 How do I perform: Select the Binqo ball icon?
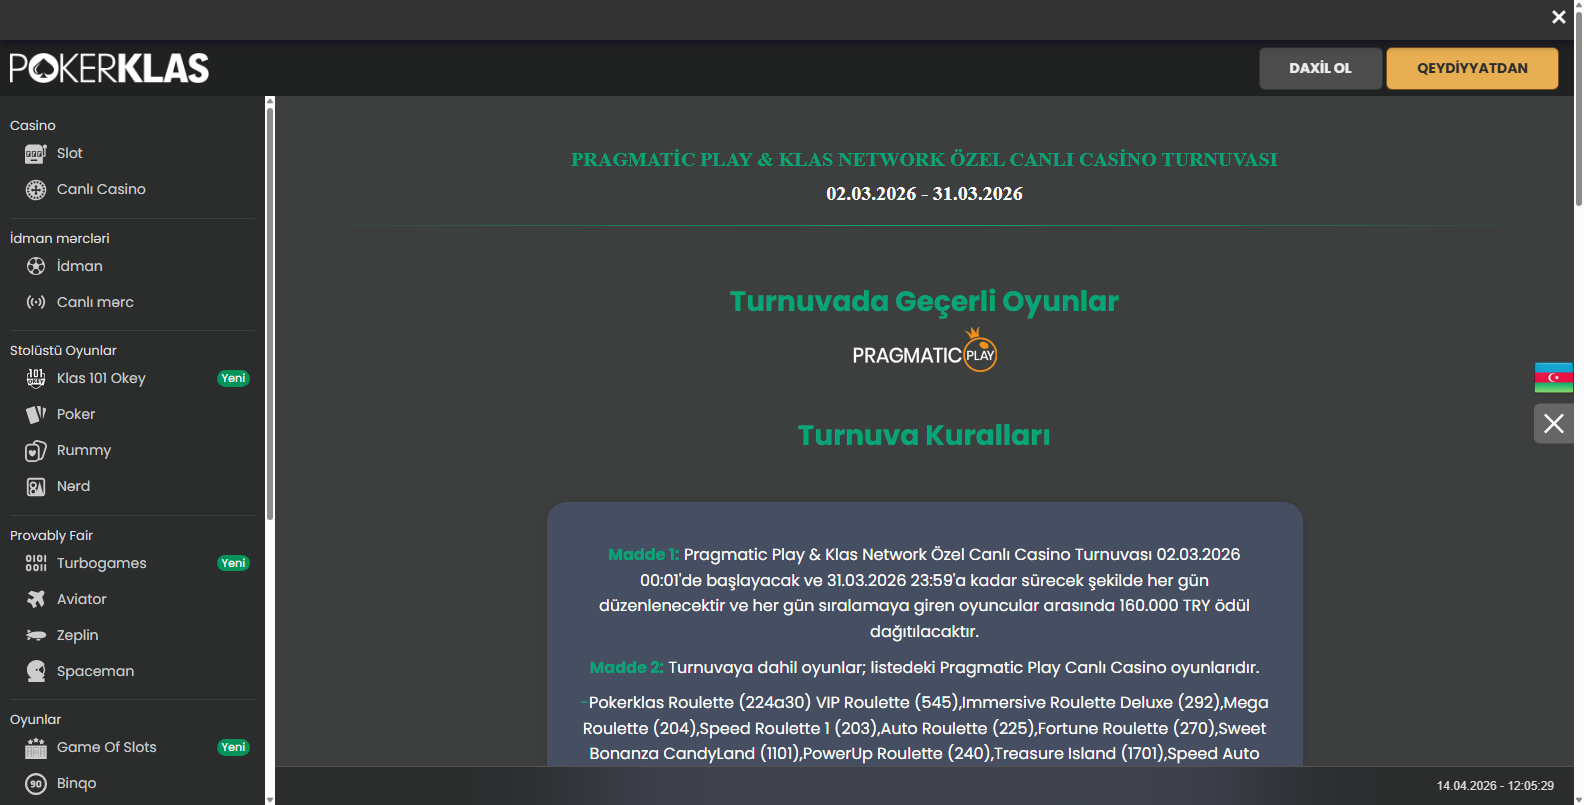(36, 784)
